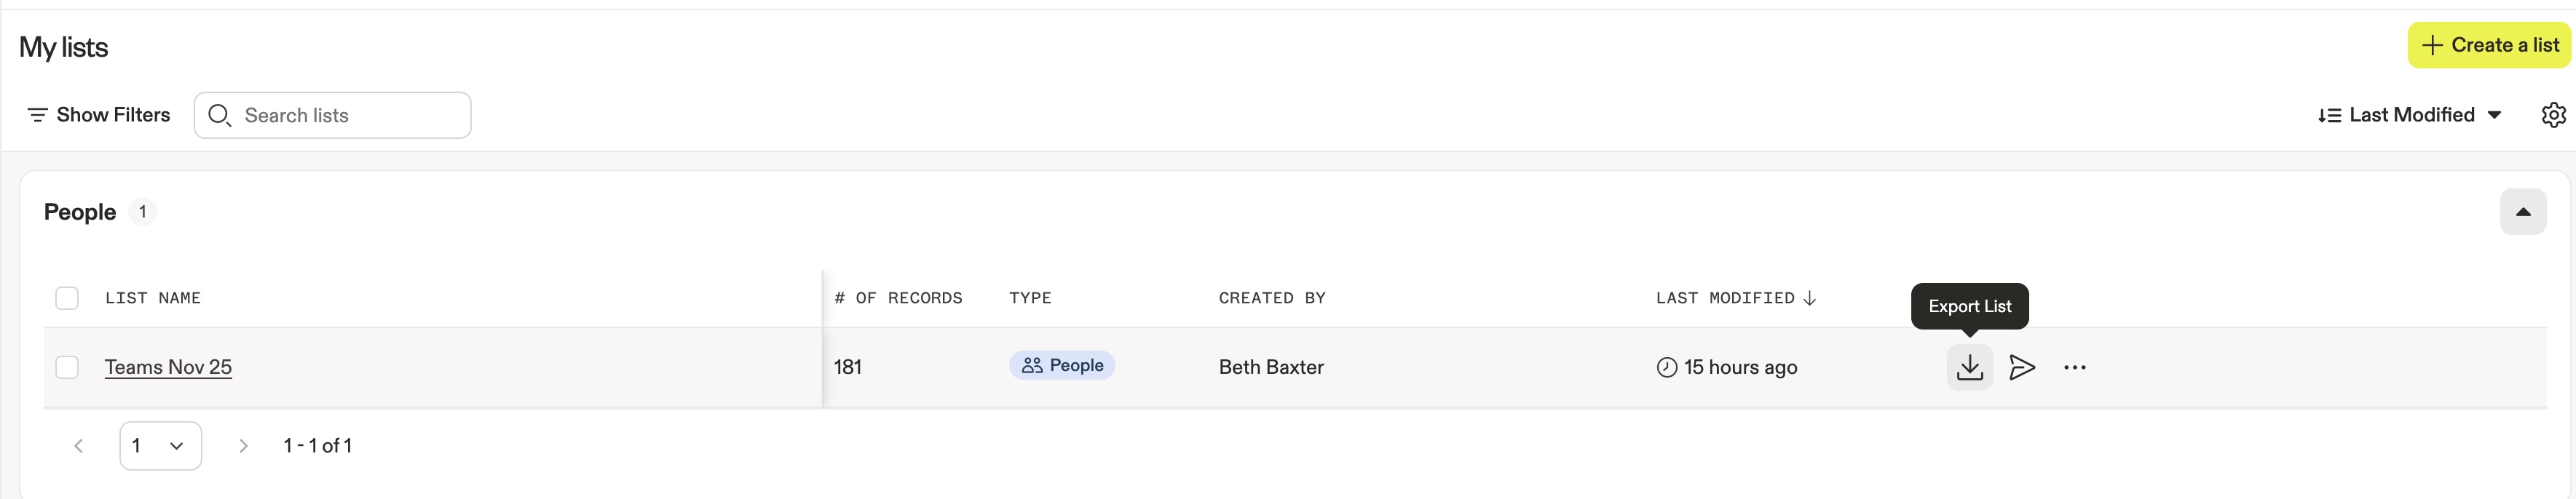Check the Teams Nov 25 row checkbox
This screenshot has width=2576, height=499.
[x=67, y=367]
